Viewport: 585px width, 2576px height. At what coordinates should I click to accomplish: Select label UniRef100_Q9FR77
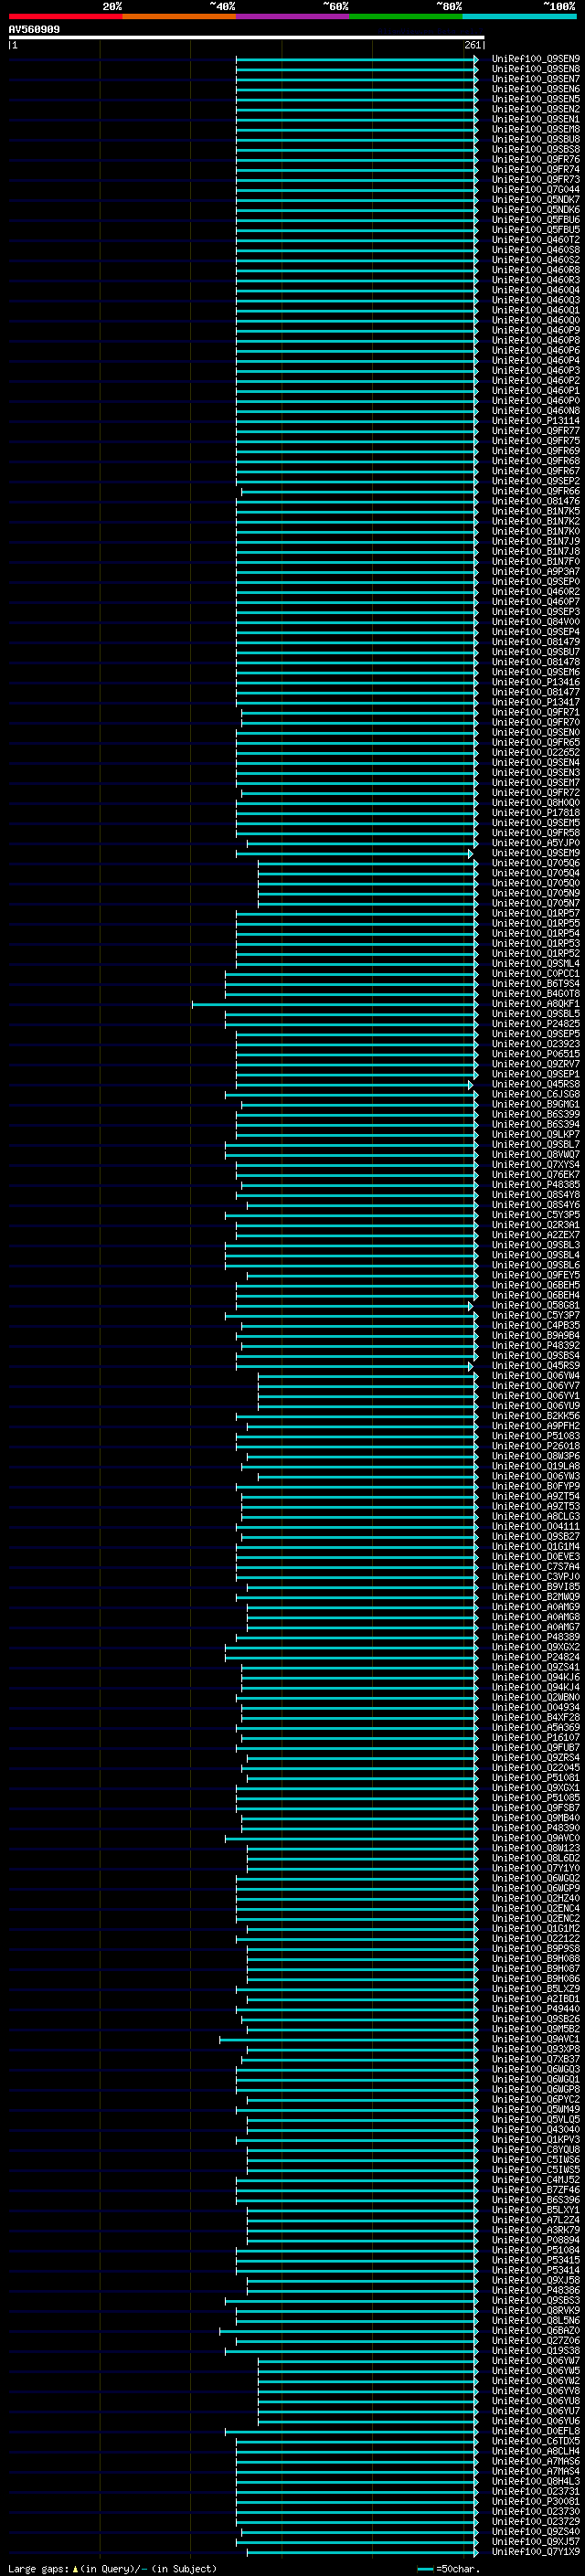click(x=536, y=431)
